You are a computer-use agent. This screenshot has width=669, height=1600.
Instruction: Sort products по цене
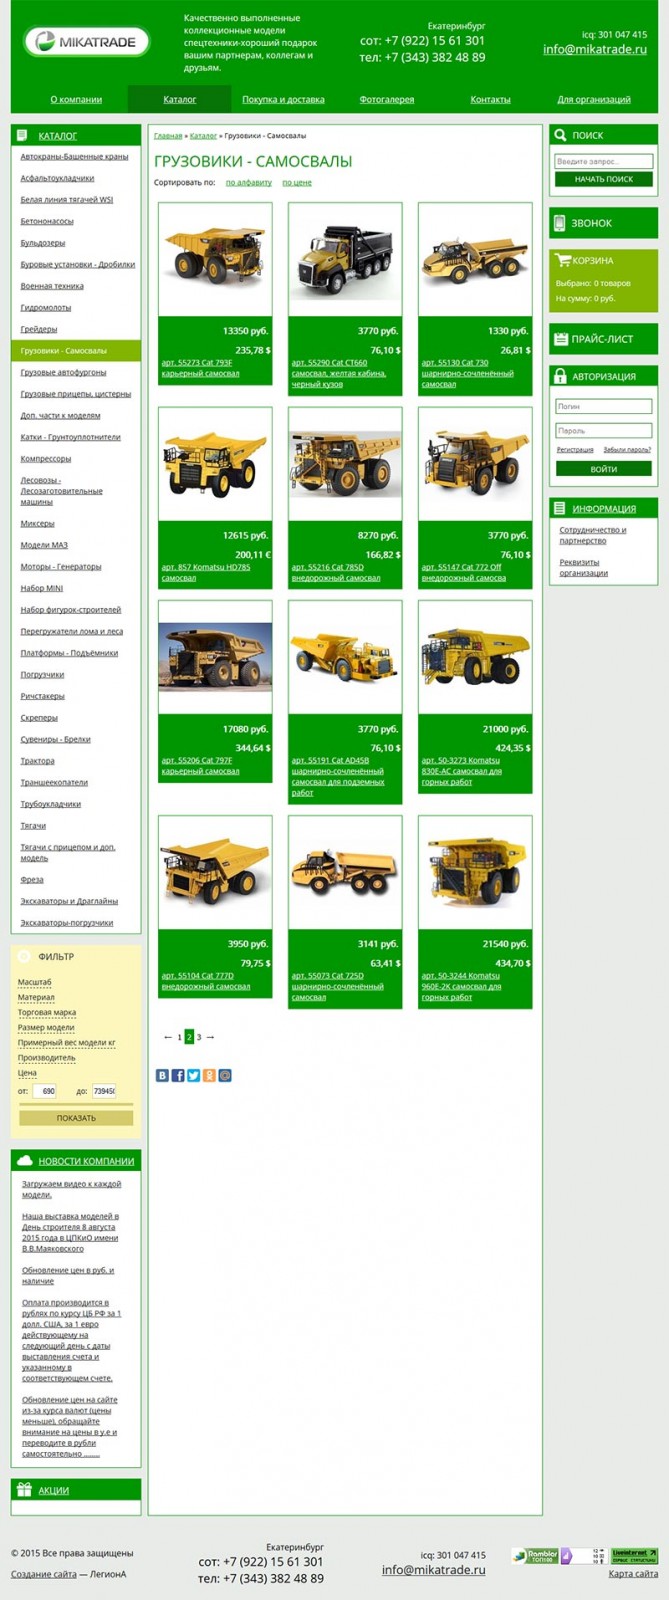tap(297, 183)
